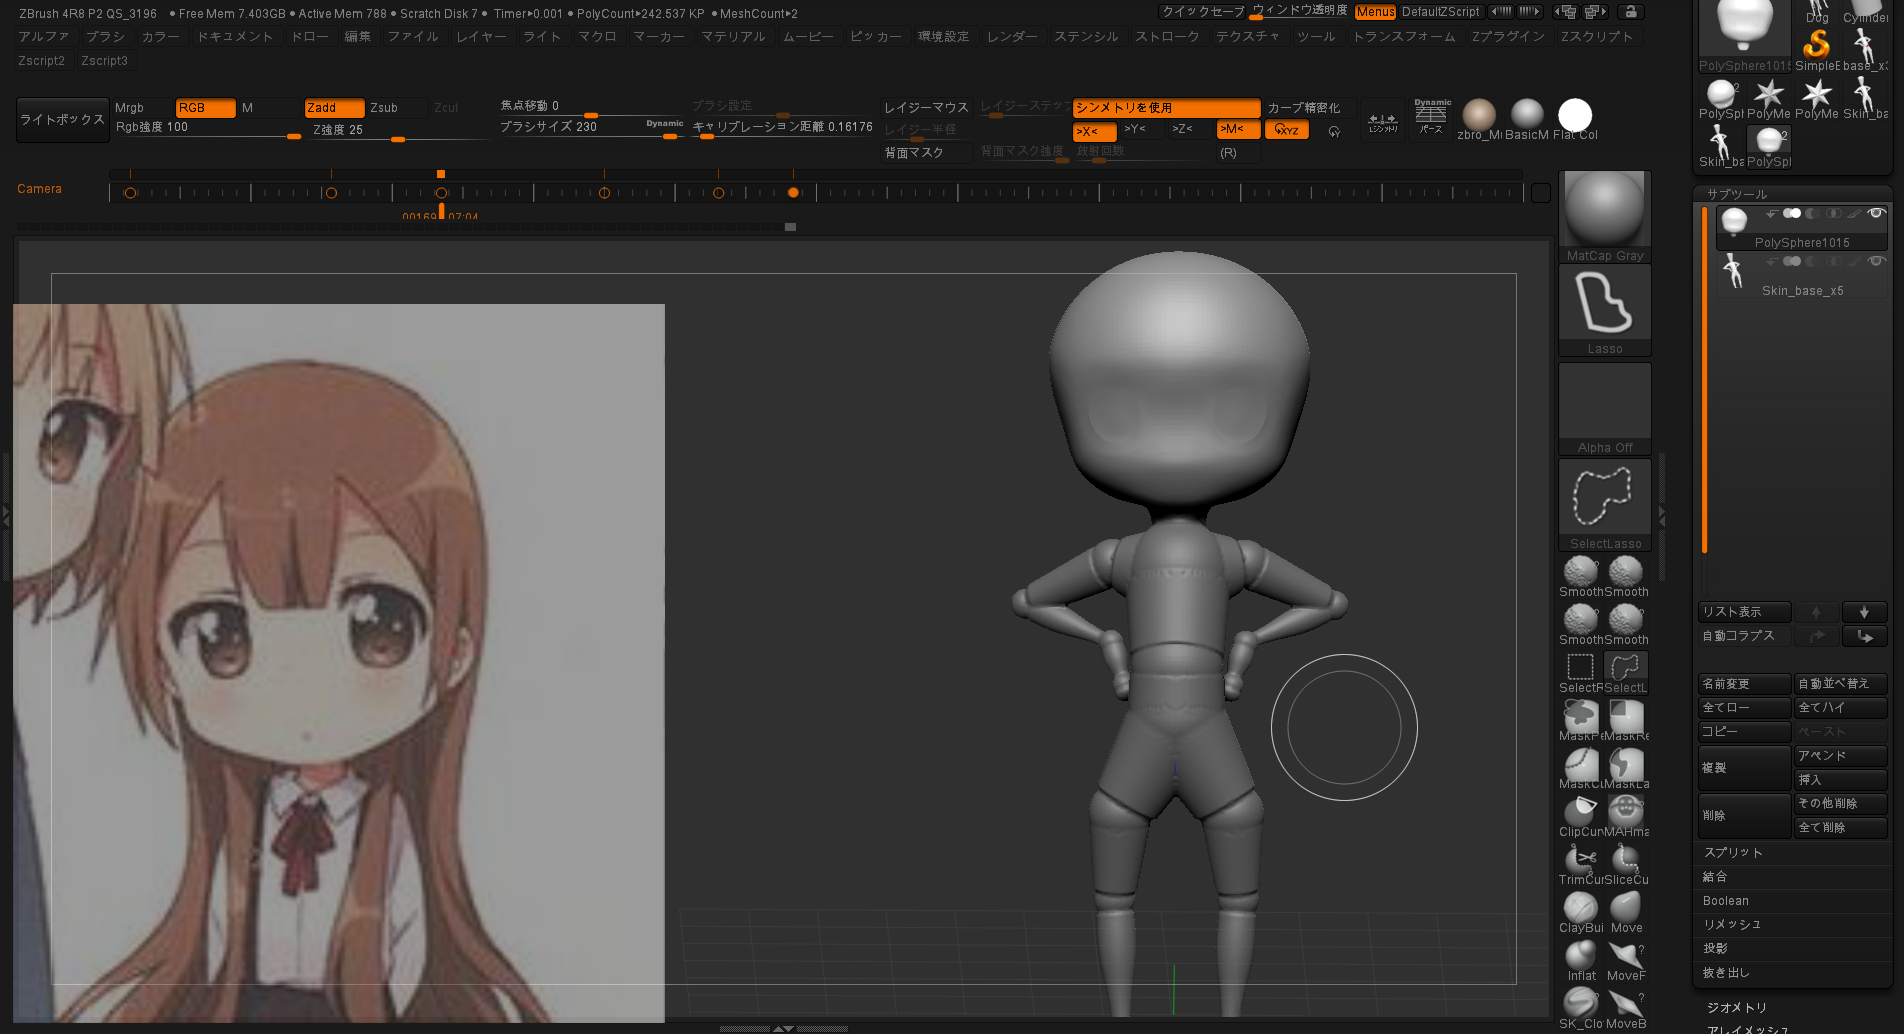Image resolution: width=1904 pixels, height=1034 pixels.
Task: Hide the Skin_base_x5 subtool via eye icon
Action: (1876, 262)
